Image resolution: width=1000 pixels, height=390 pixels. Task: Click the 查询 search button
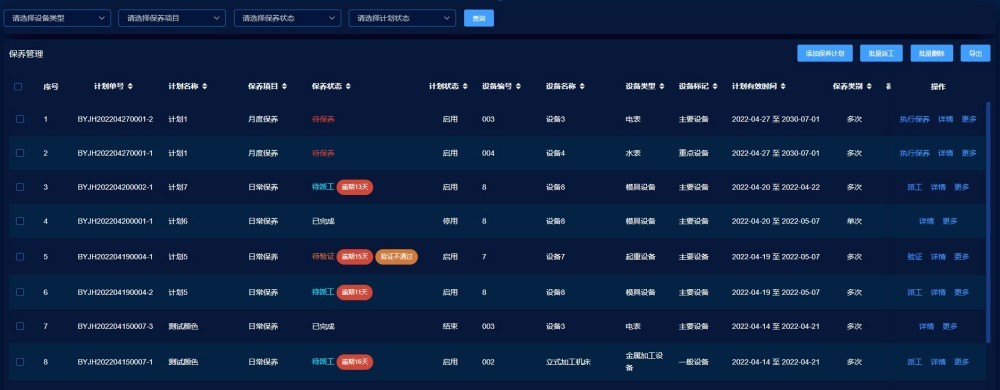(x=479, y=18)
